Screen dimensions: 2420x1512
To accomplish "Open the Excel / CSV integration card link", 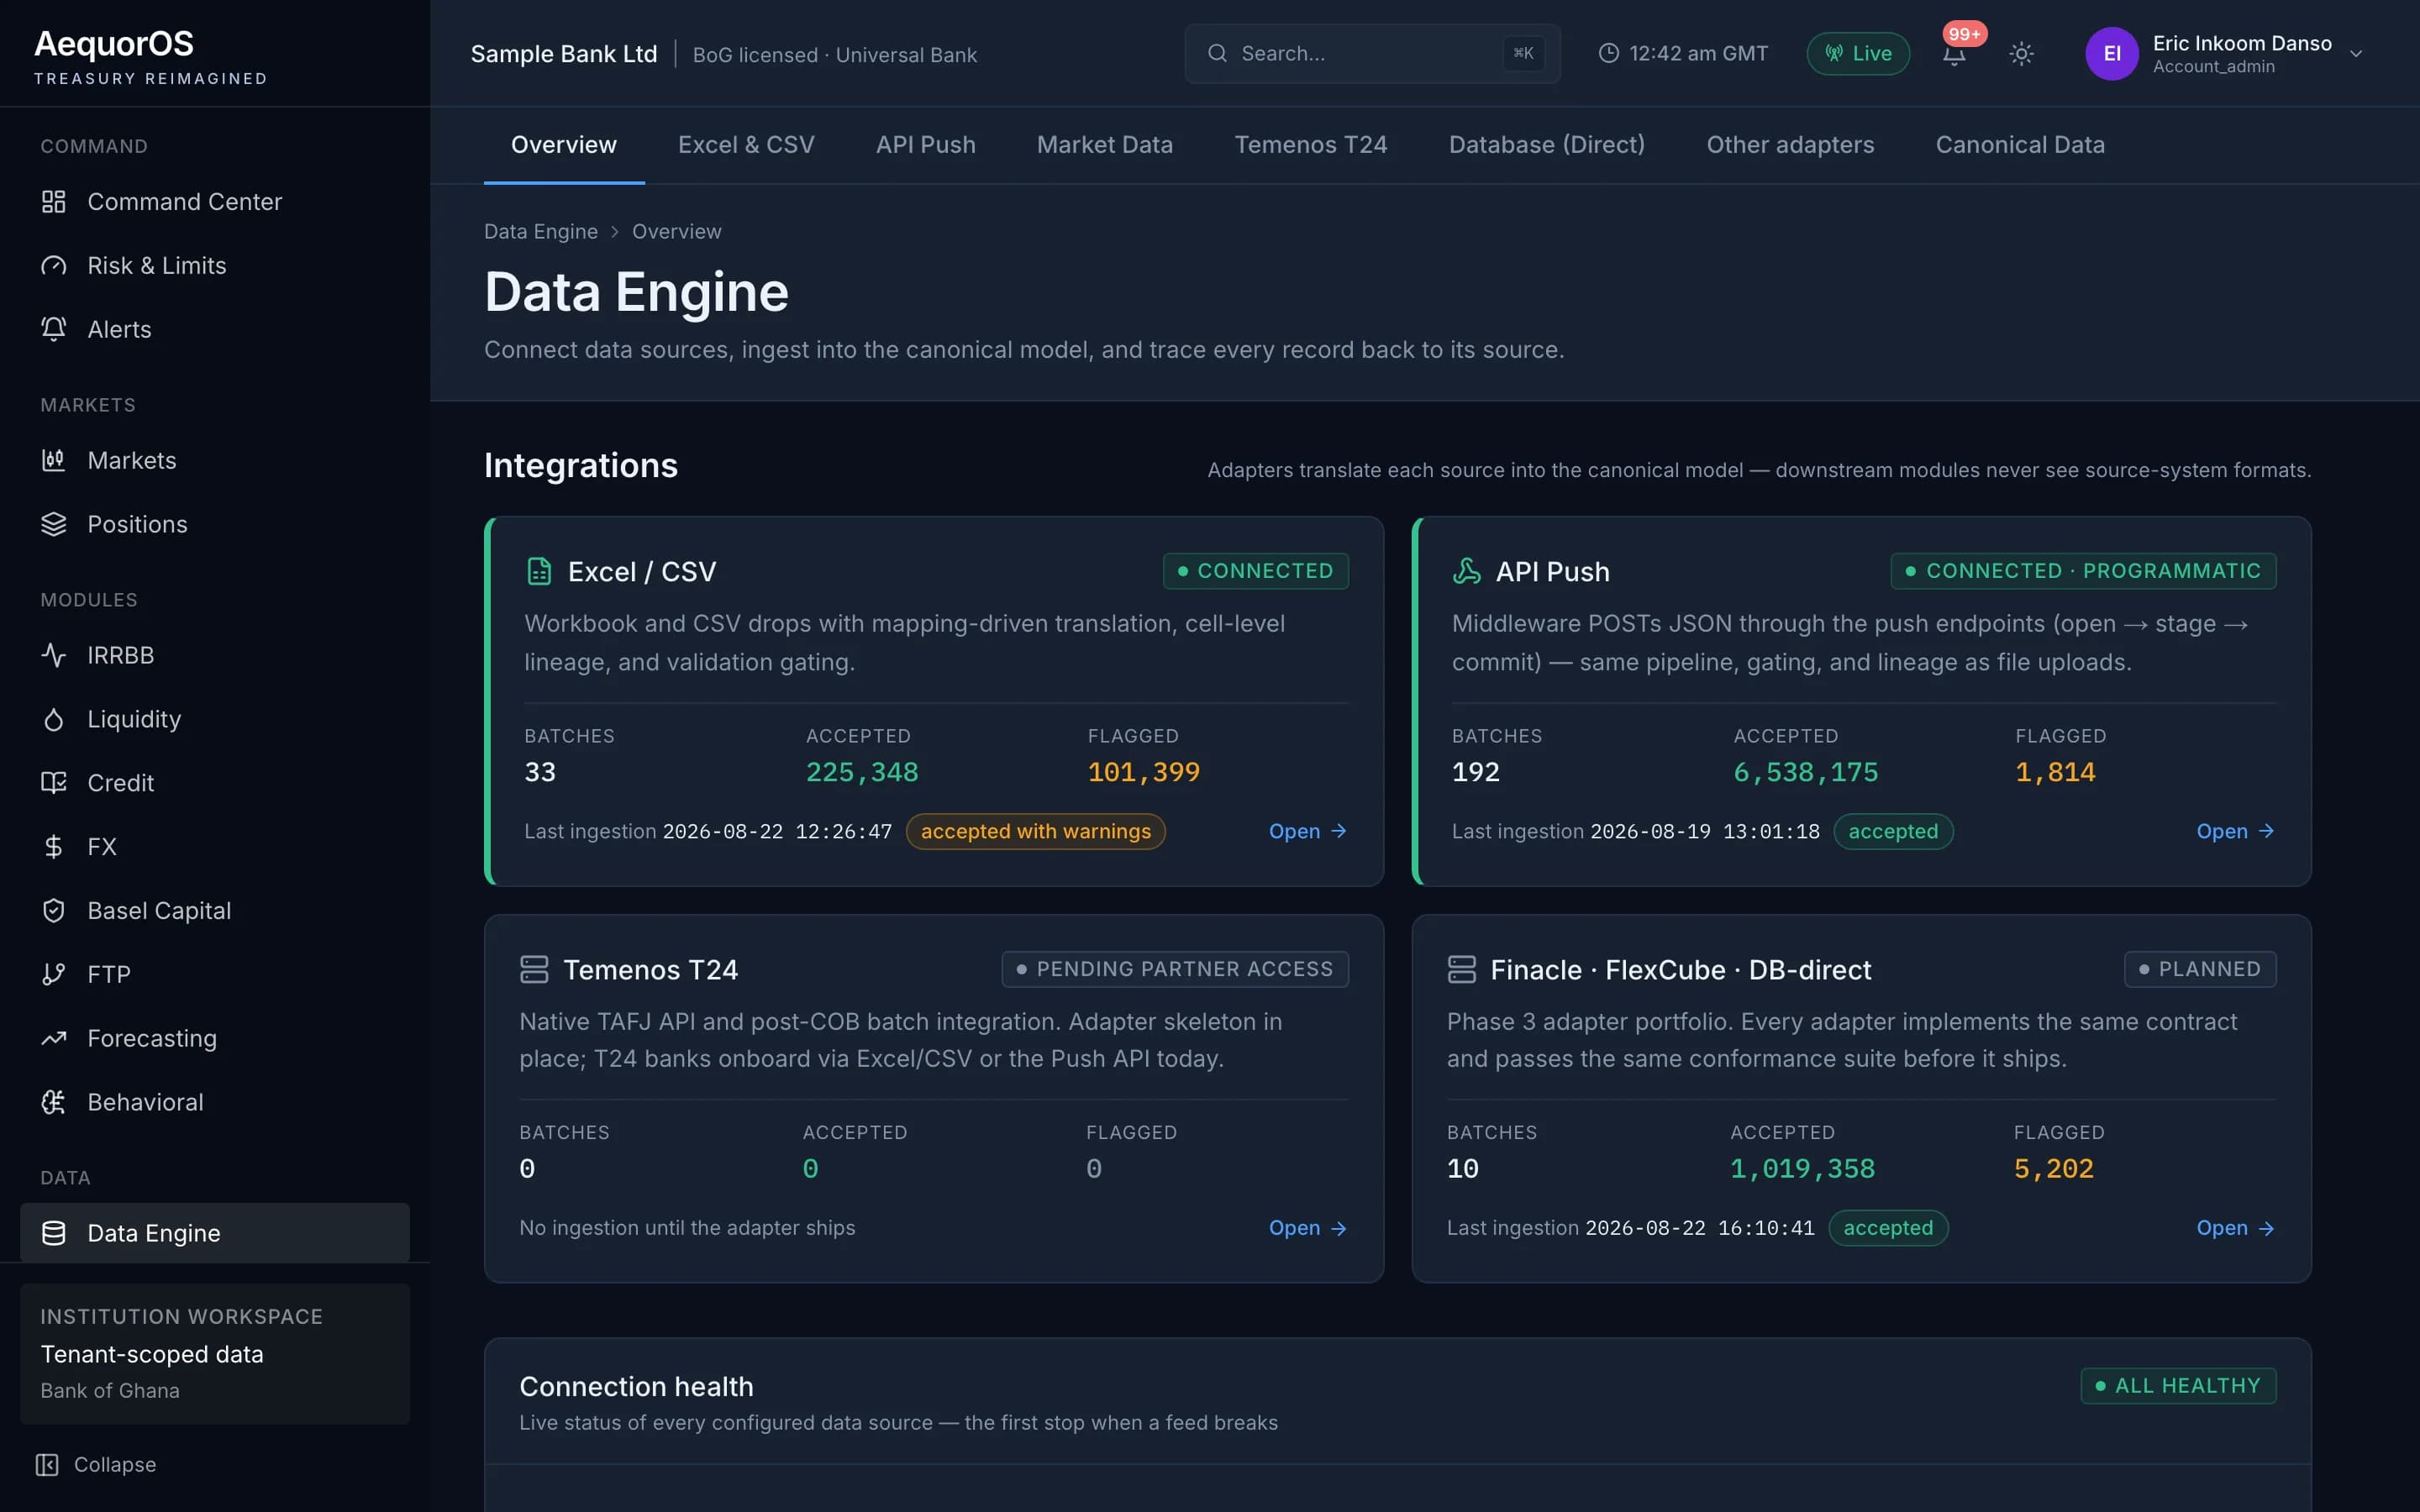I will [x=1308, y=831].
